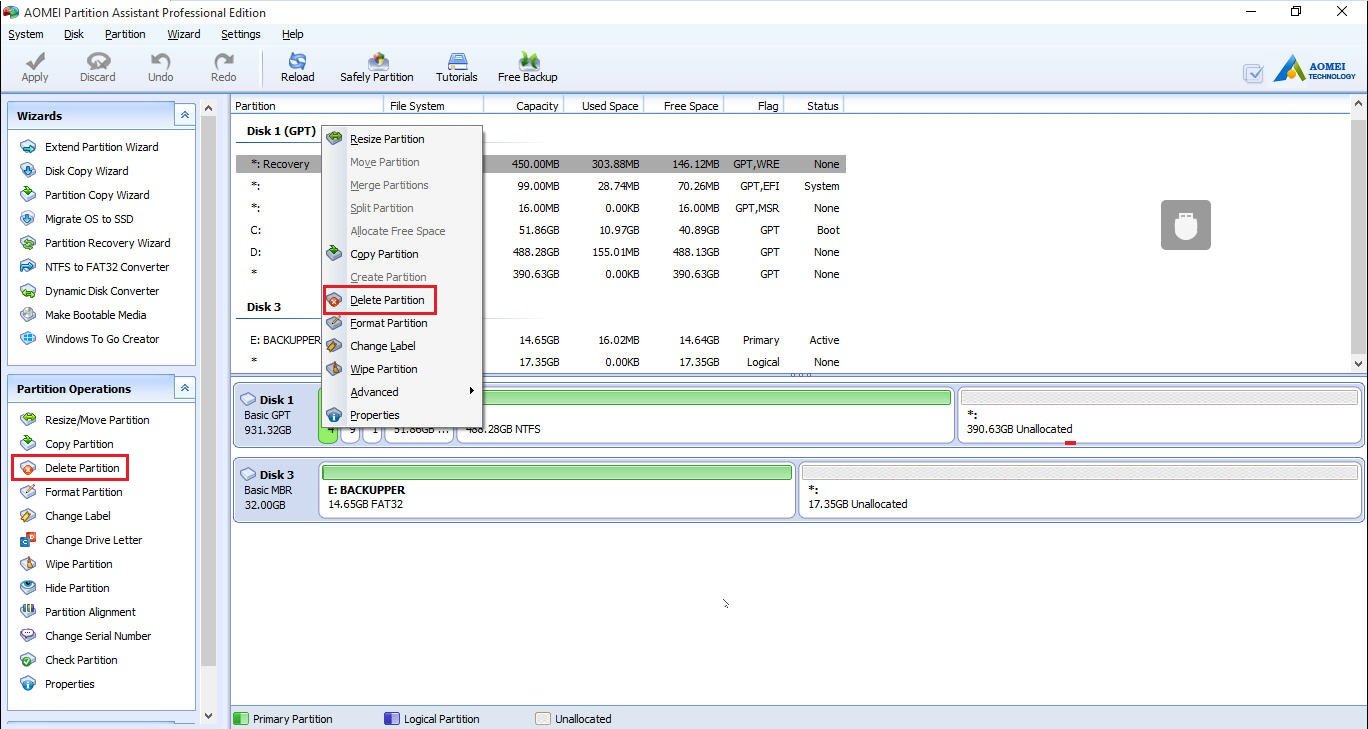The height and width of the screenshot is (729, 1368).
Task: Open the Disk menu
Action: click(74, 34)
